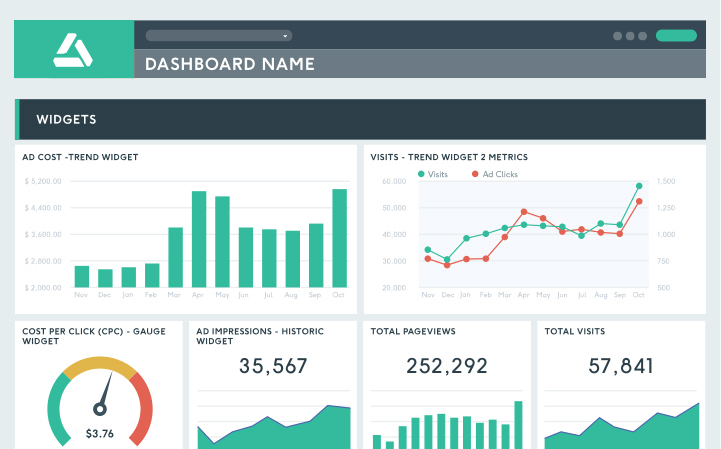Screen dimensions: 721x449
Task: Open the dropdown selector in the top bar
Action: [x=218, y=35]
